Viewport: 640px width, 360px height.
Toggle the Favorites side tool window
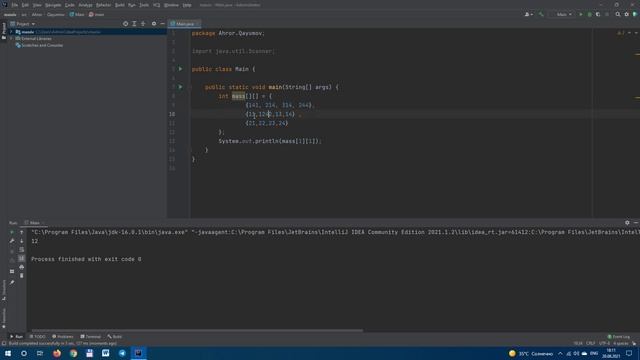[4, 318]
